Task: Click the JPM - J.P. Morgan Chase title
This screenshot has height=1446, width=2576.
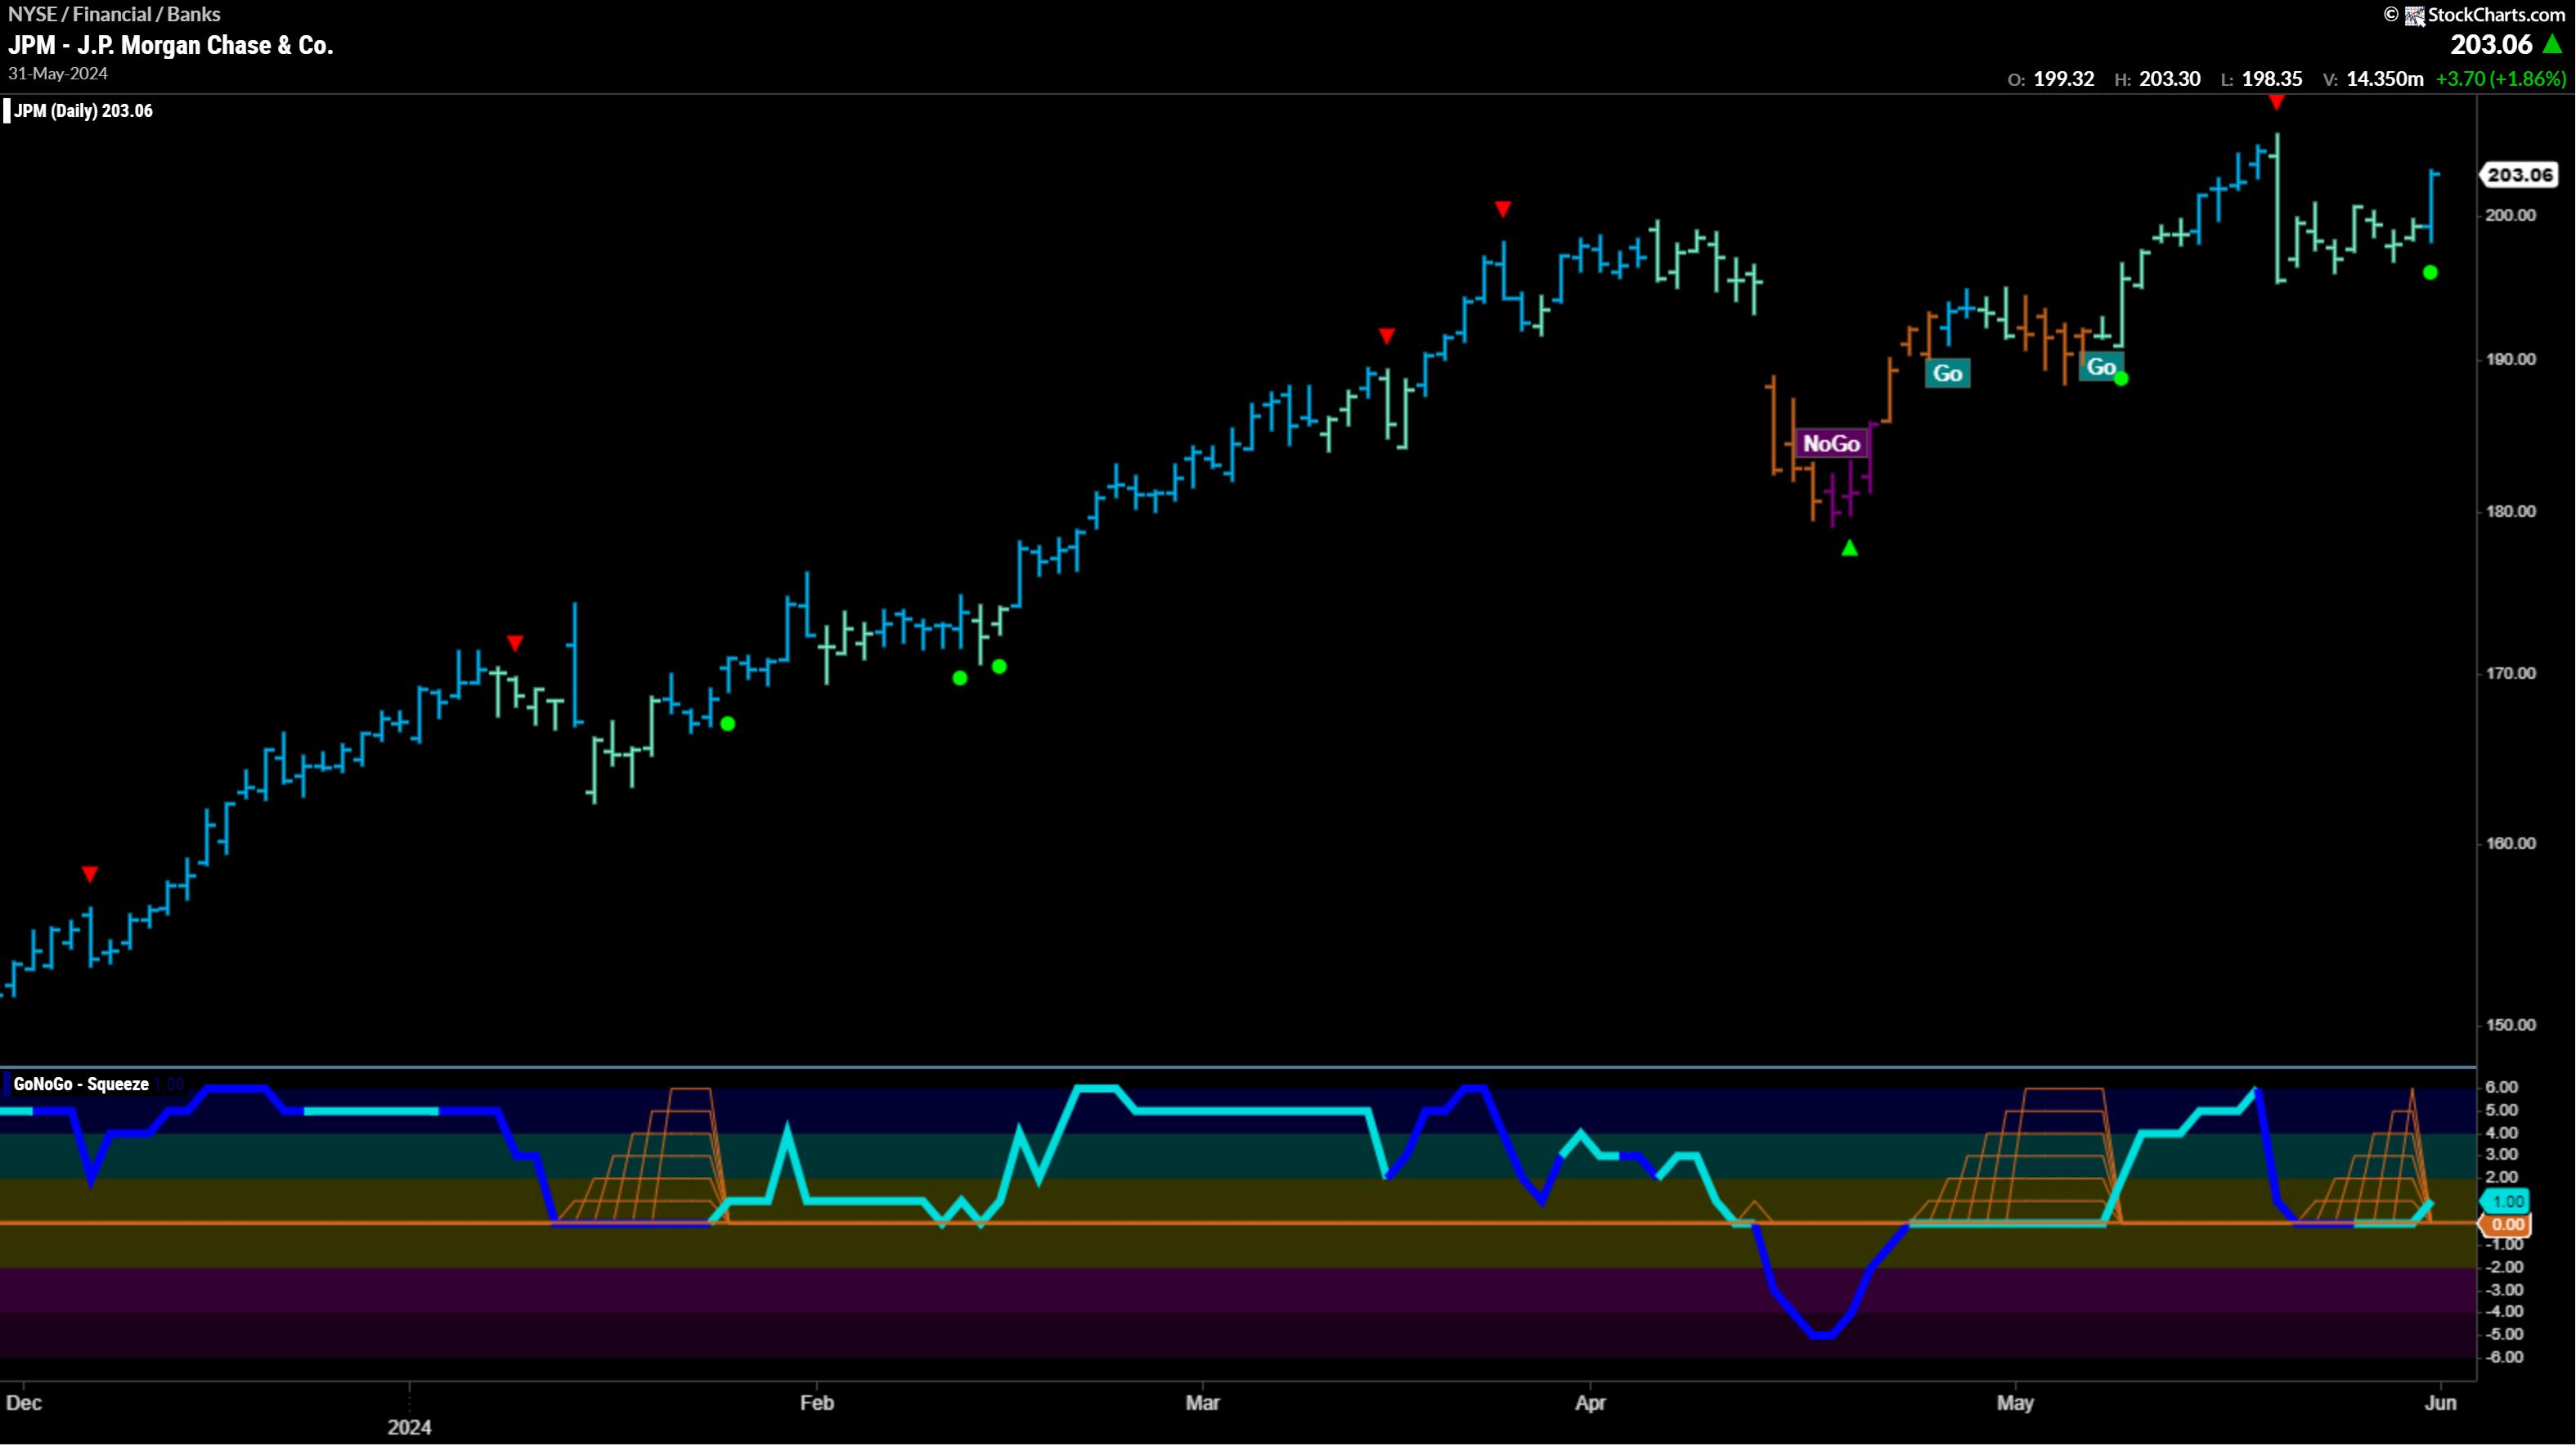Action: [x=171, y=45]
